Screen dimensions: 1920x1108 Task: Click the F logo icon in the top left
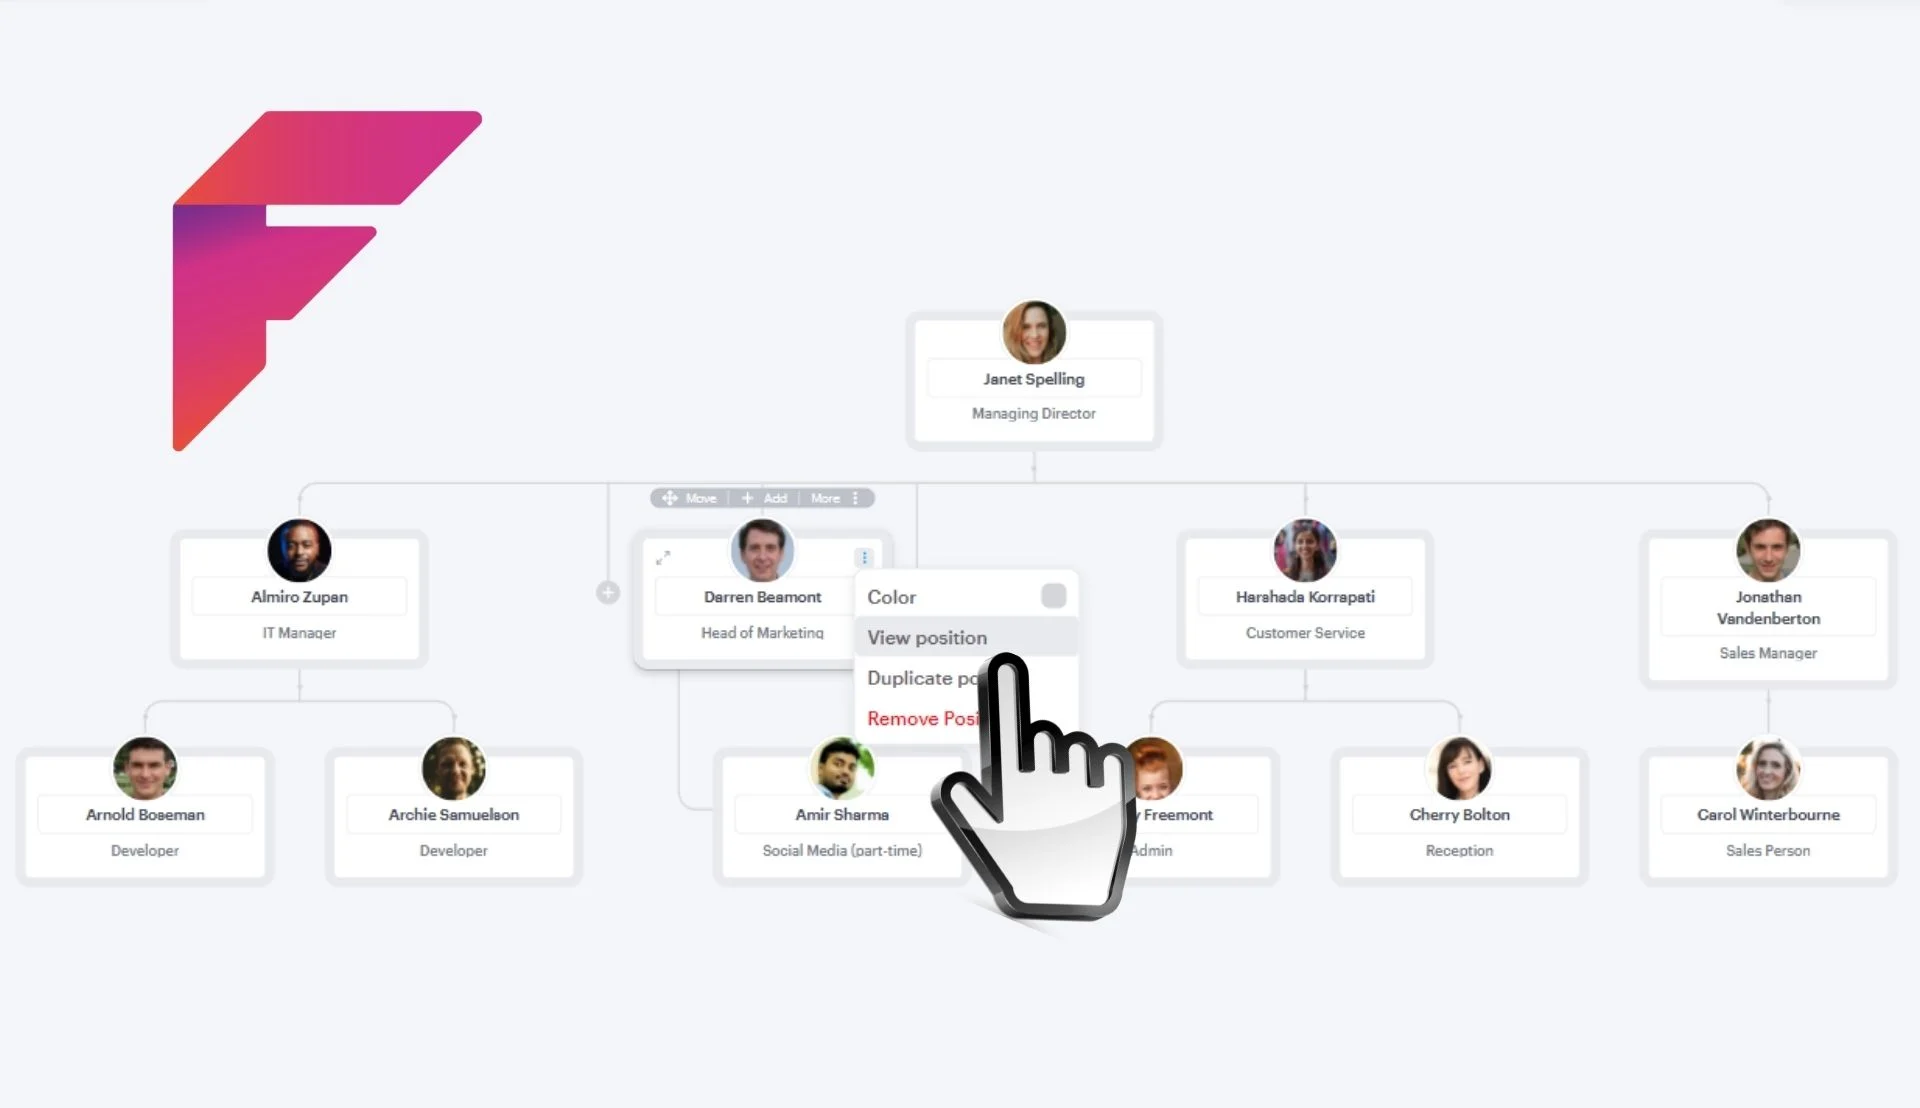tap(327, 278)
